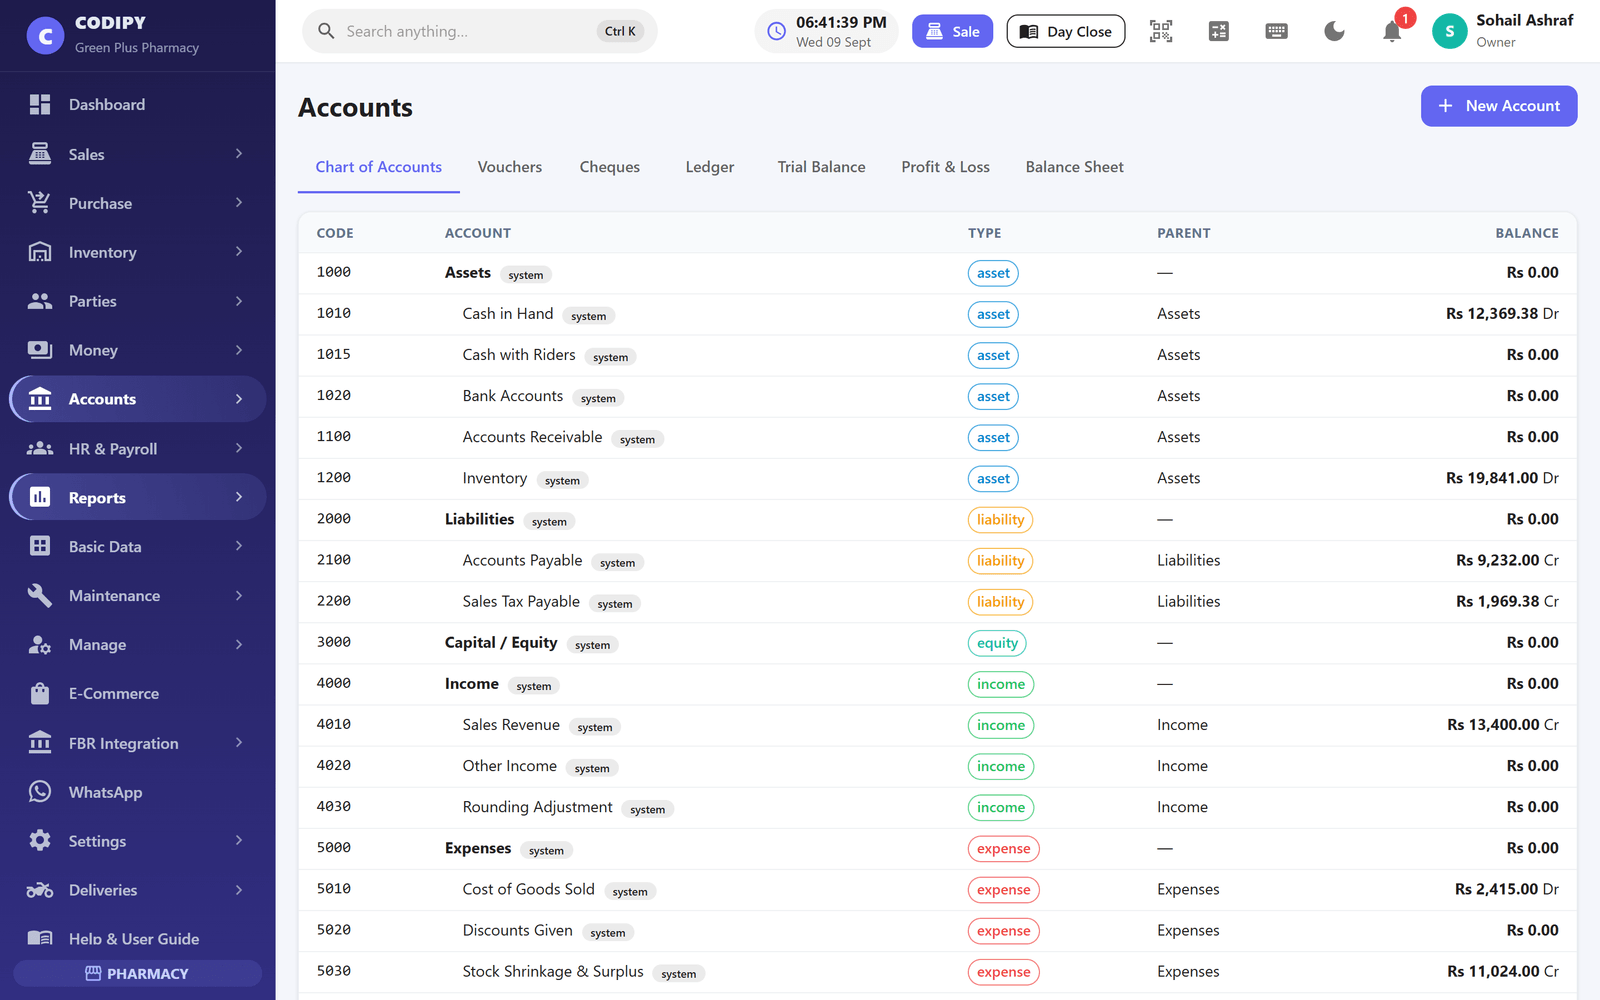The height and width of the screenshot is (1000, 1600).
Task: Focus the Search anything field
Action: (x=480, y=31)
